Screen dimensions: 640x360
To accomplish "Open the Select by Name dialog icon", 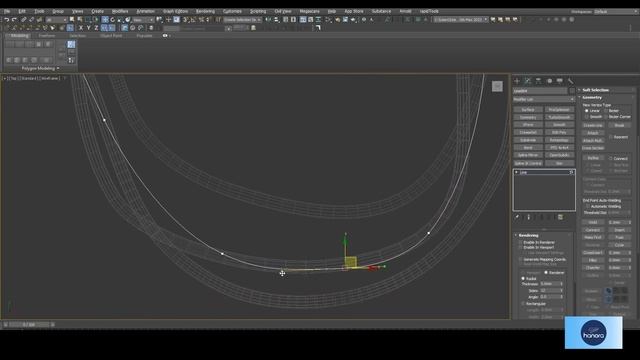I will point(80,20).
